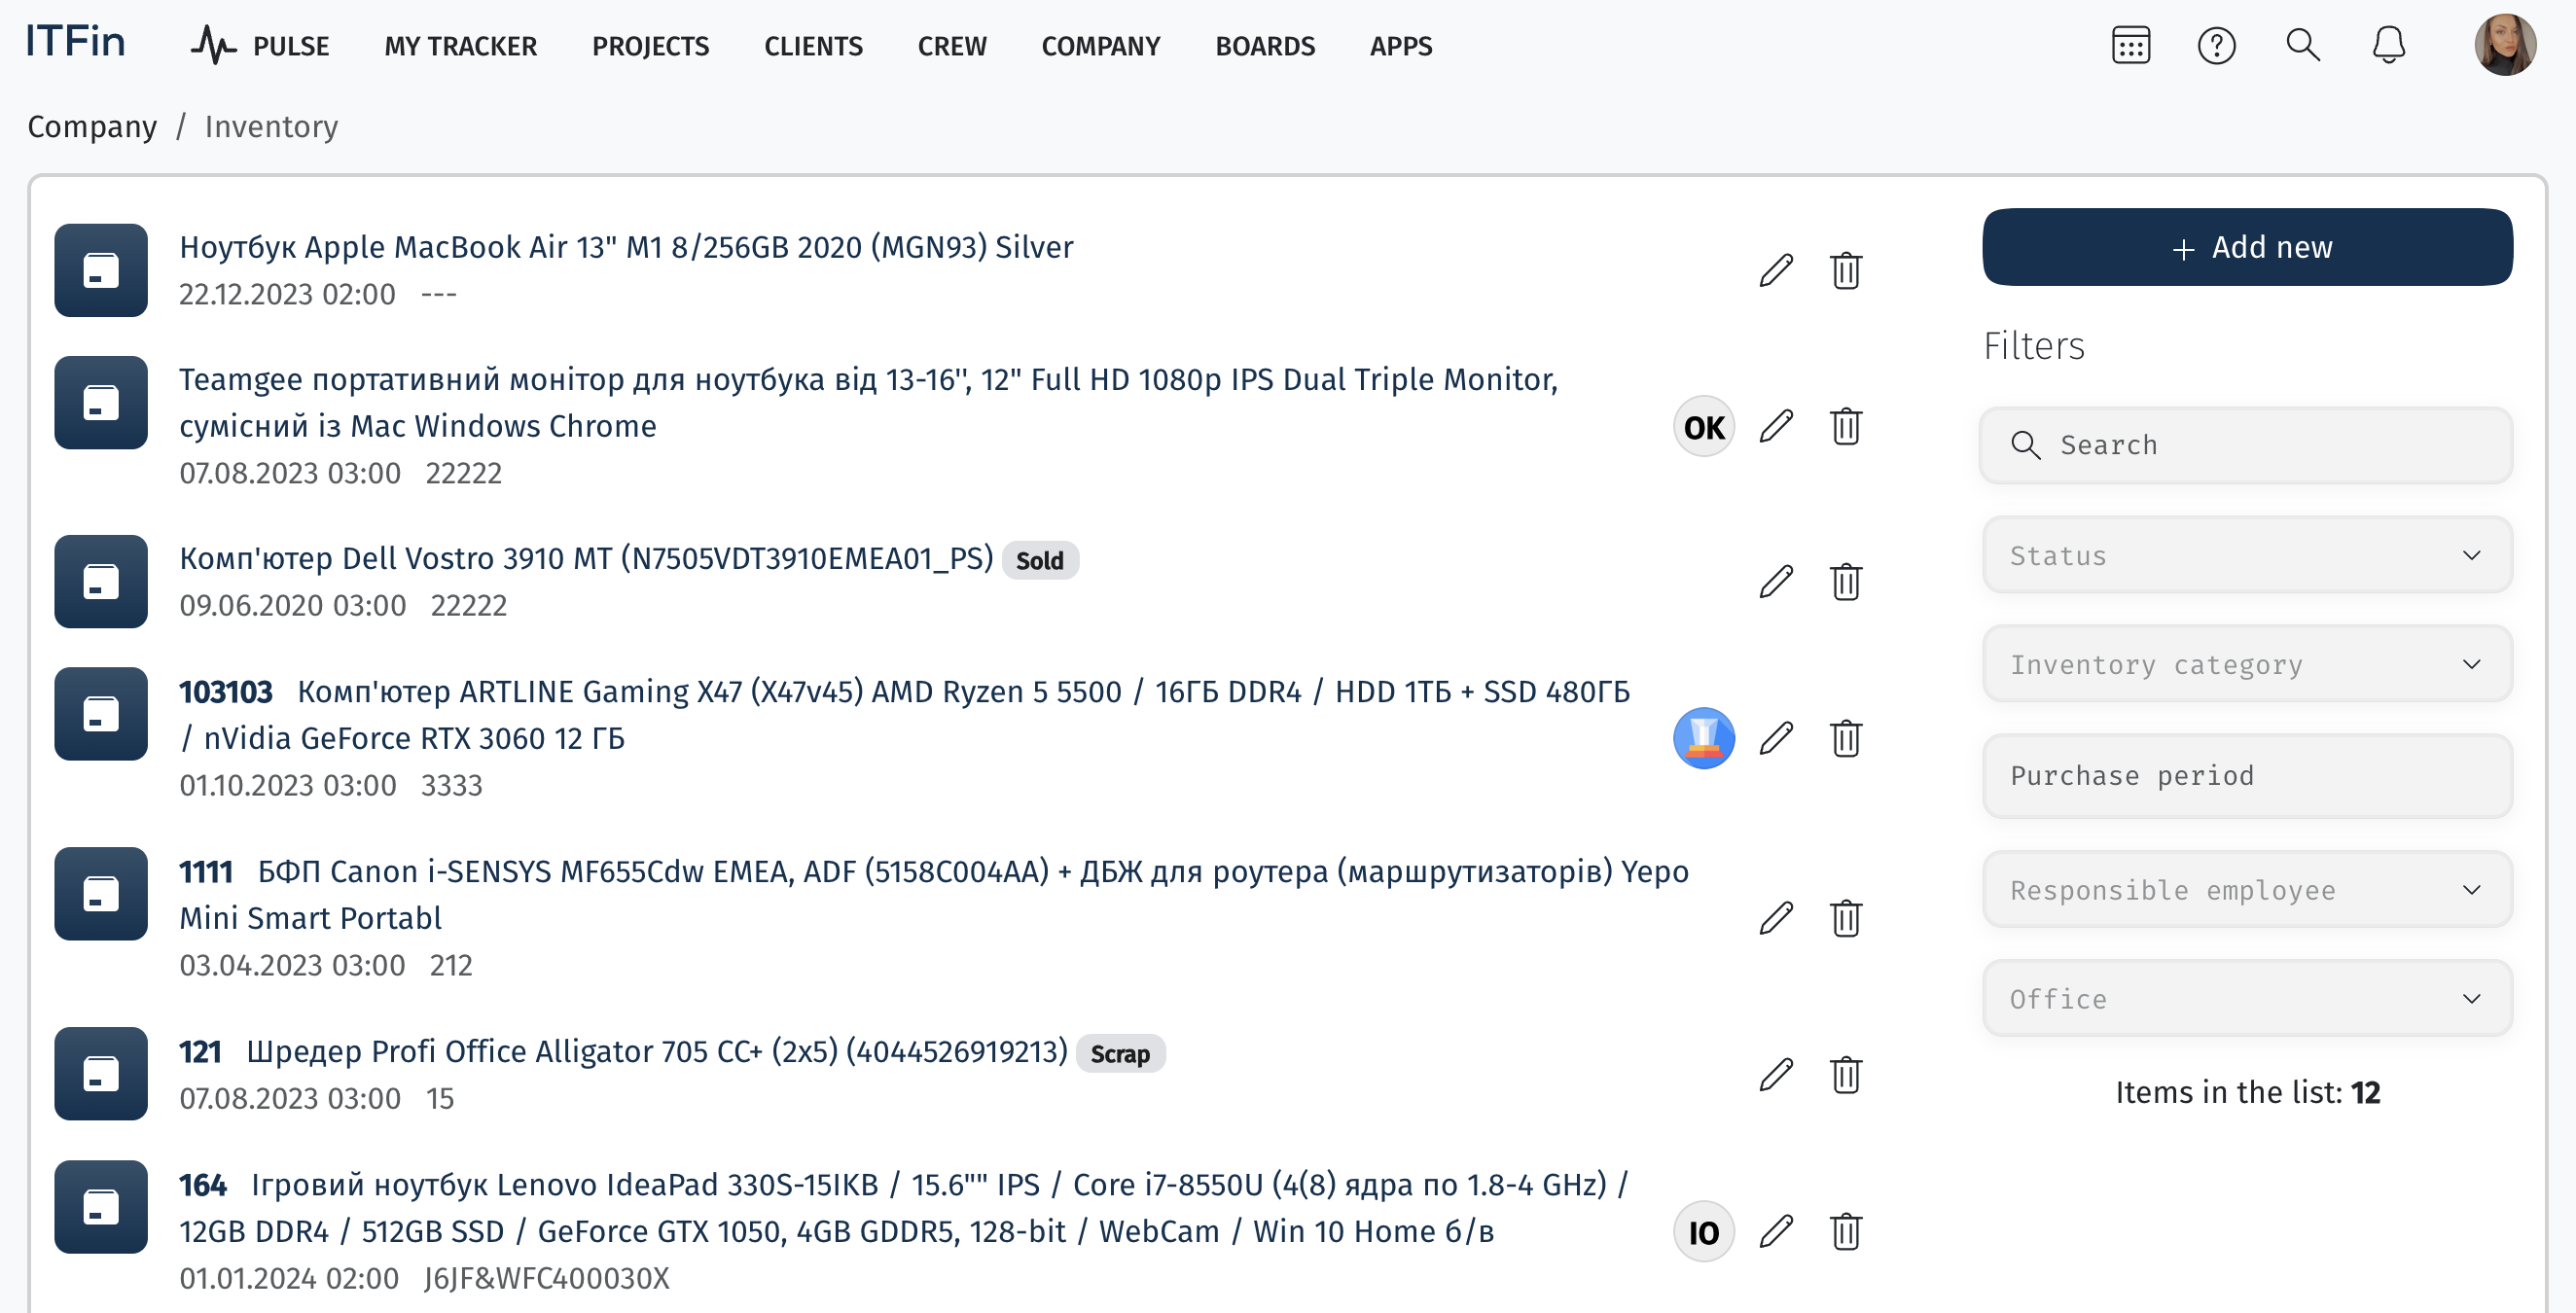Click the ARTLINE Gaming item box icon

(101, 714)
